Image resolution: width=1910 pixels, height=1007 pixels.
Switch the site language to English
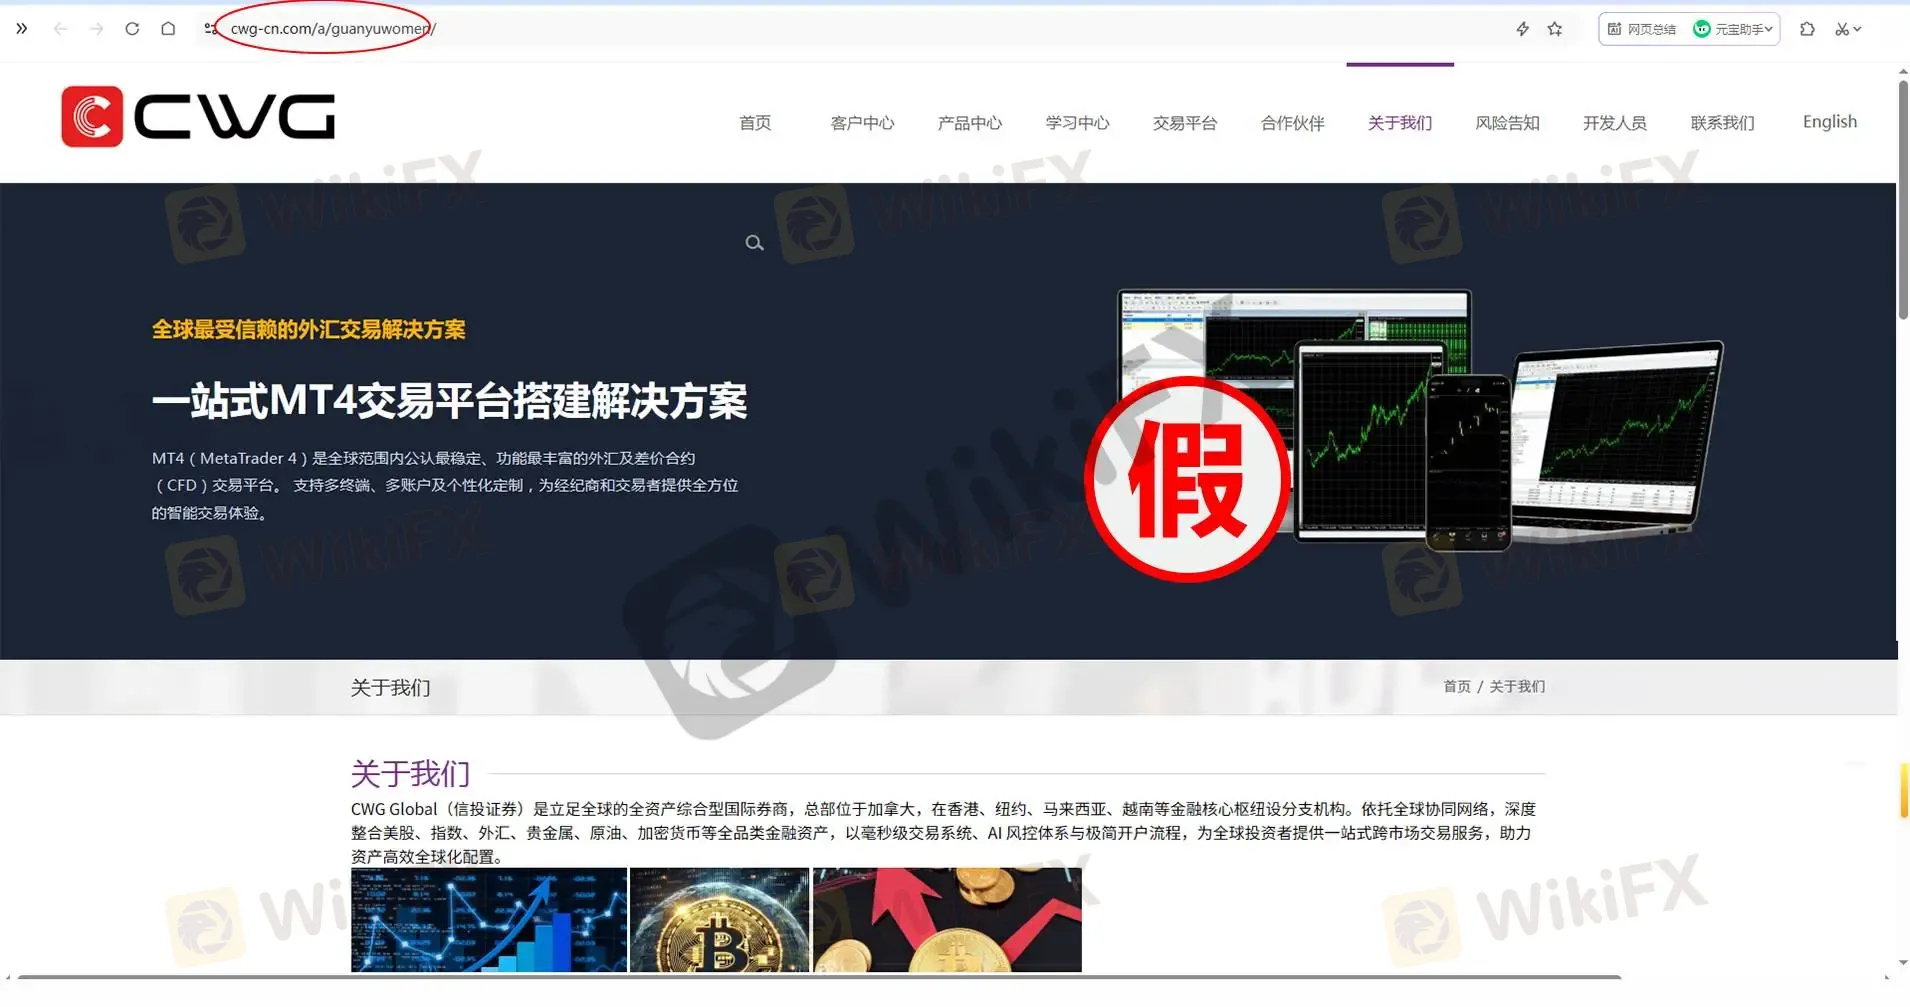point(1830,122)
